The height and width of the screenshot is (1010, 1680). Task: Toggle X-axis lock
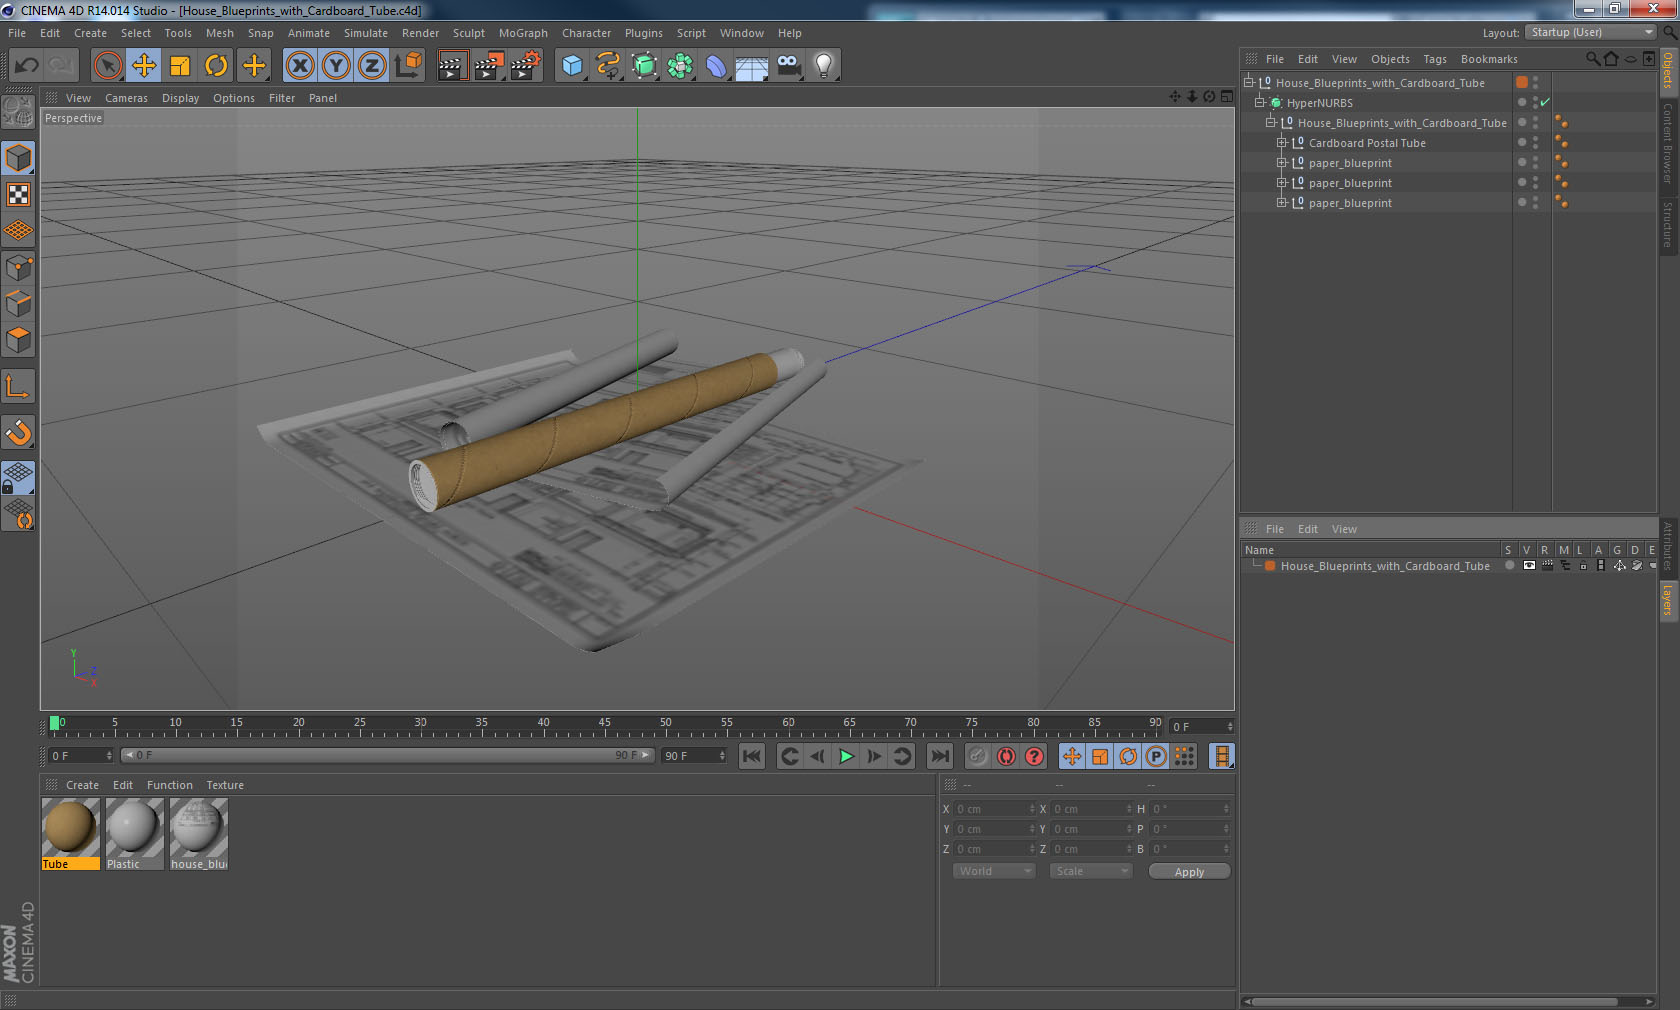coord(299,66)
